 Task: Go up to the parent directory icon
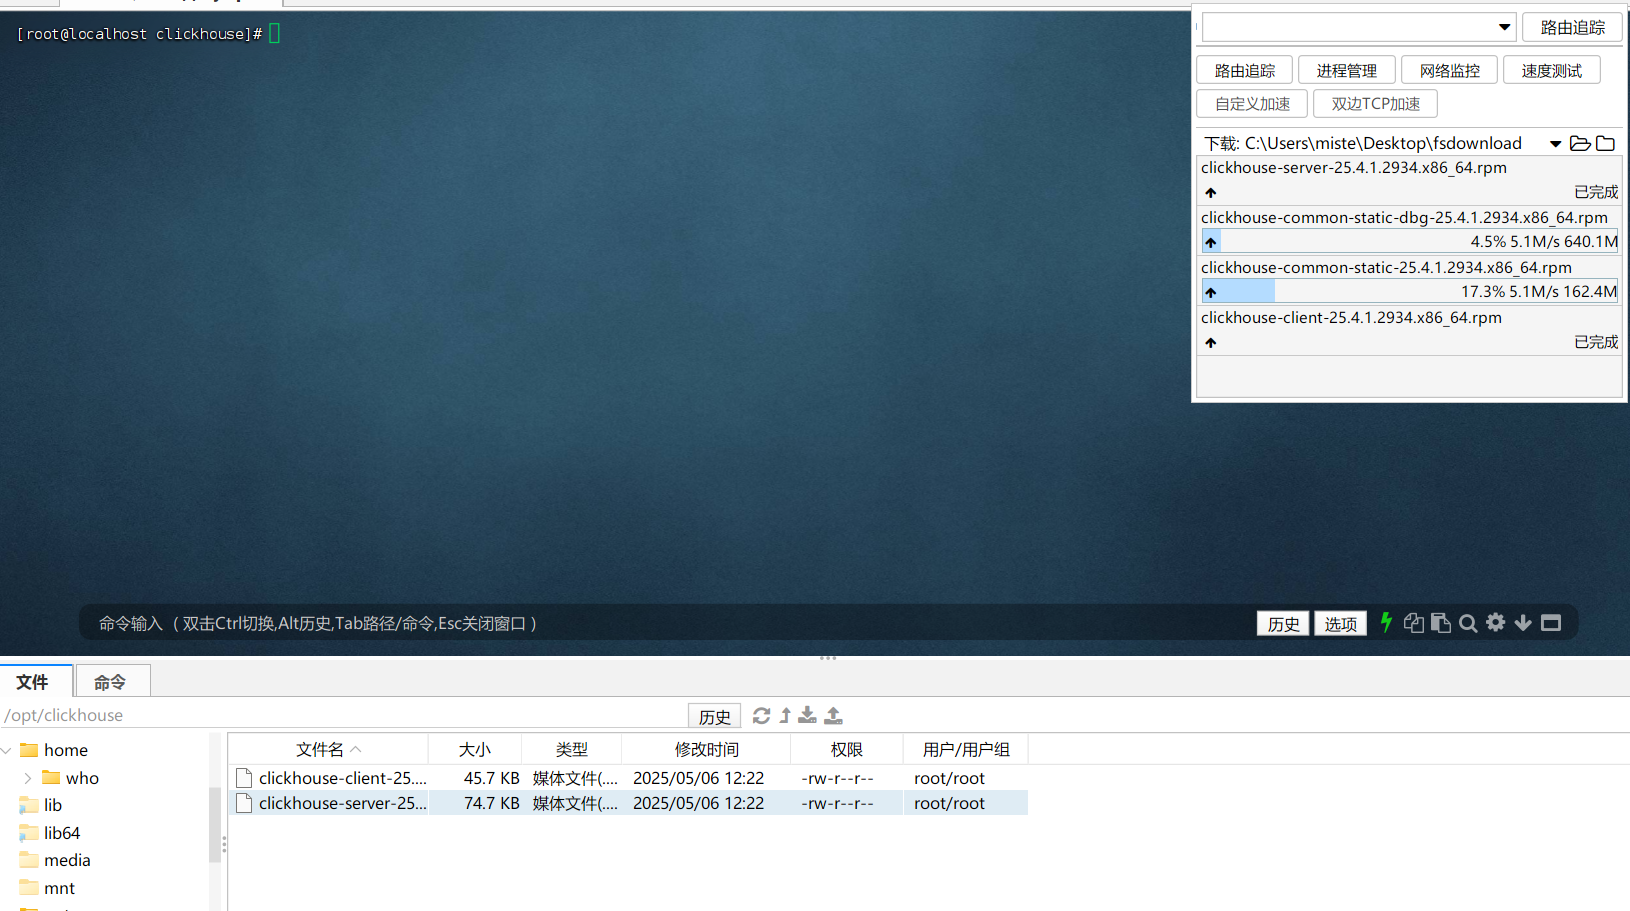coord(785,715)
